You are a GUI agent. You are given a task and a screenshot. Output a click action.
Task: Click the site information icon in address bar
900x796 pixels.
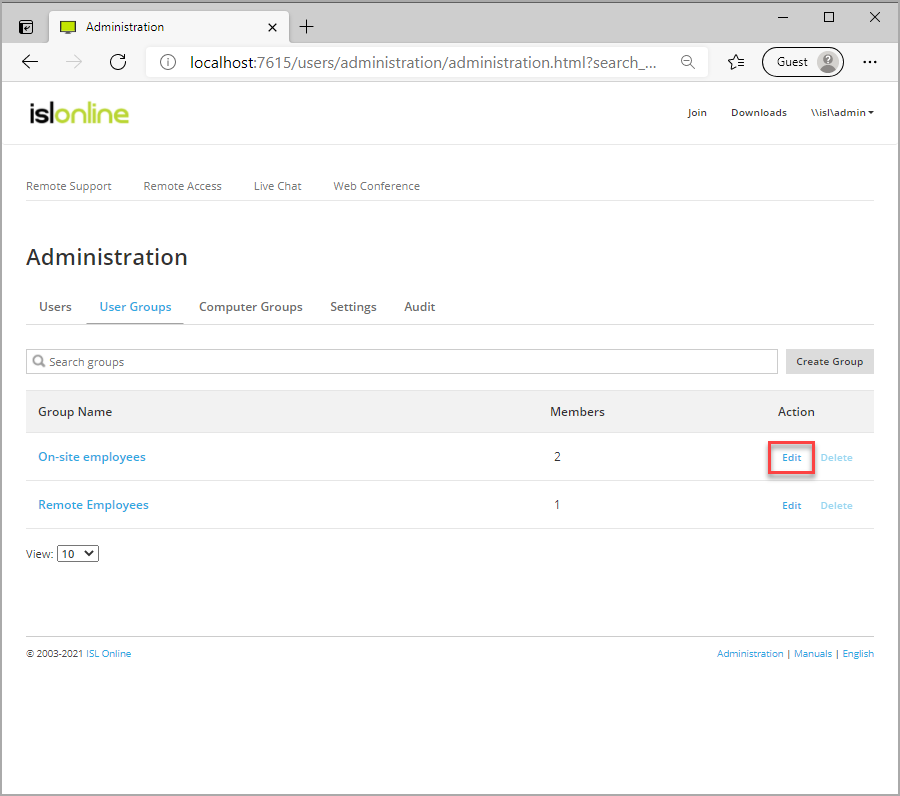point(168,62)
